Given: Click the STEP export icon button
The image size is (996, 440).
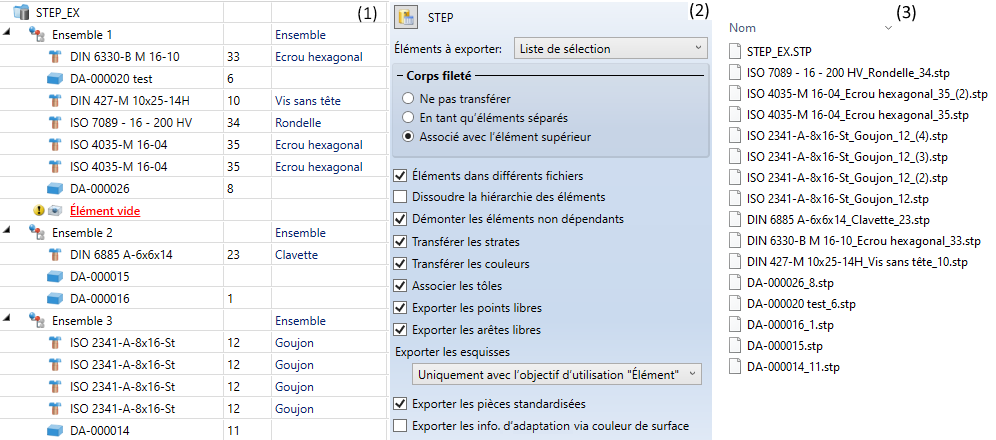Looking at the screenshot, I should coord(405,17).
